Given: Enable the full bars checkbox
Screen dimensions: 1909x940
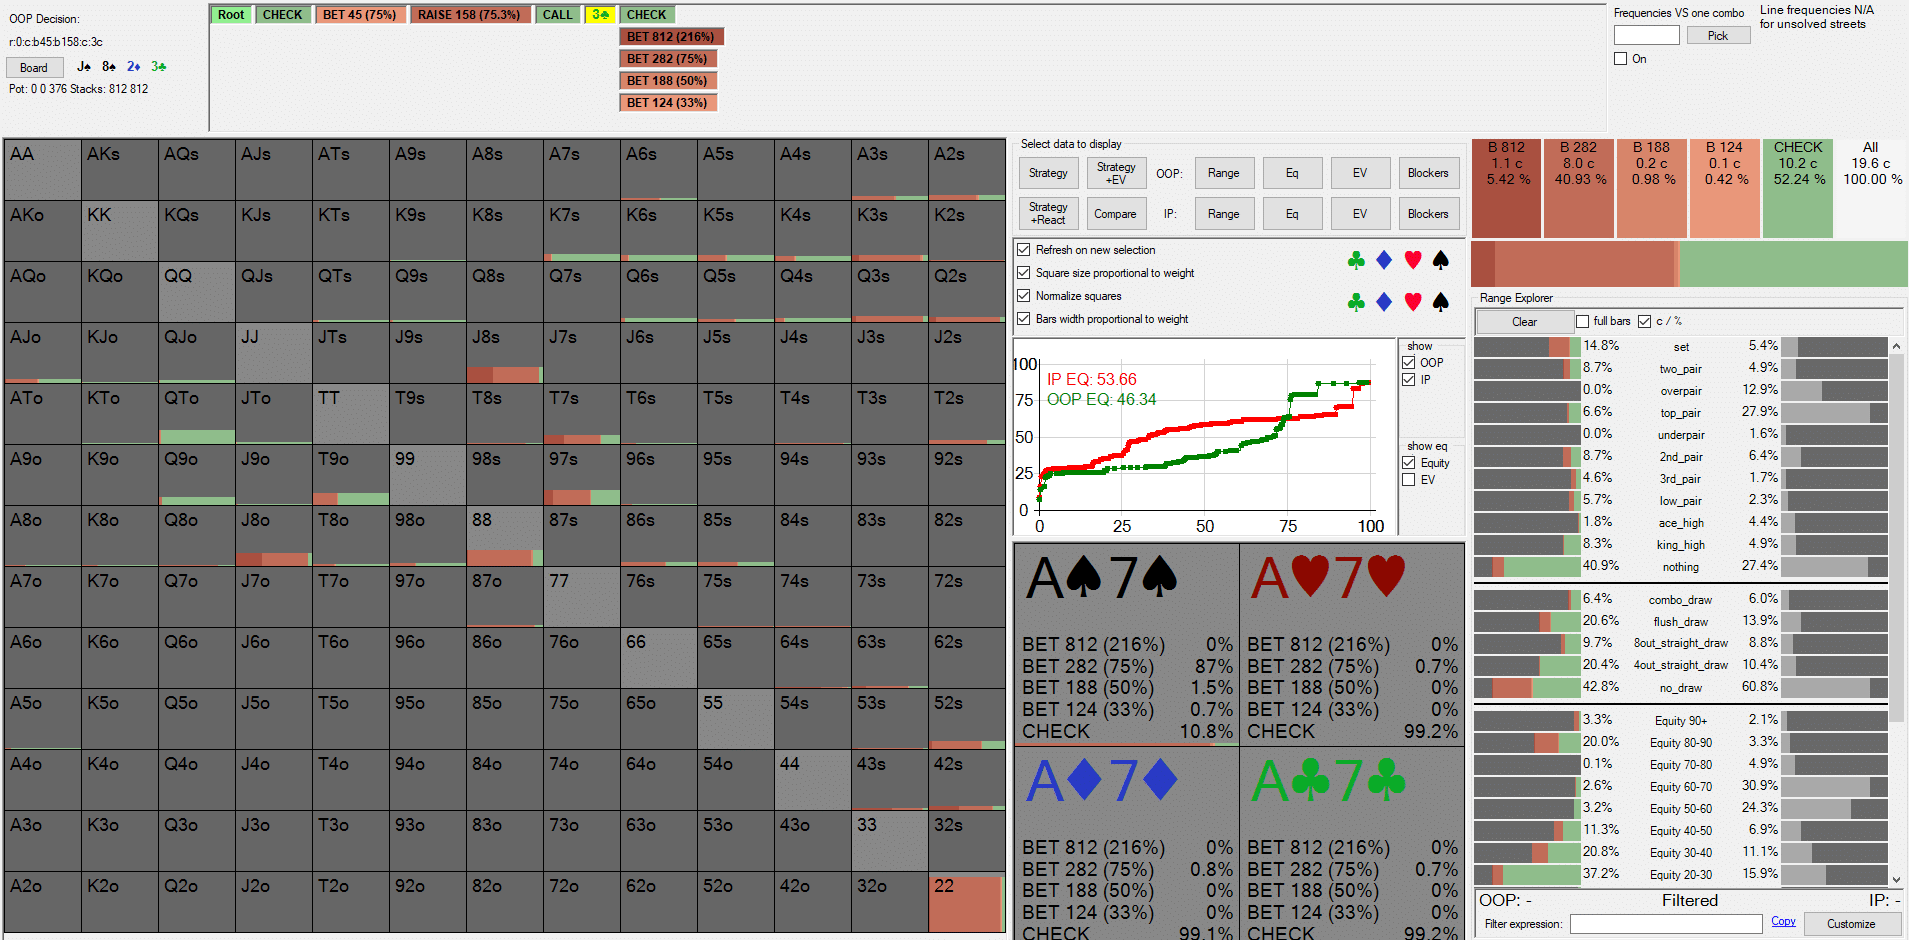Looking at the screenshot, I should click(1582, 321).
